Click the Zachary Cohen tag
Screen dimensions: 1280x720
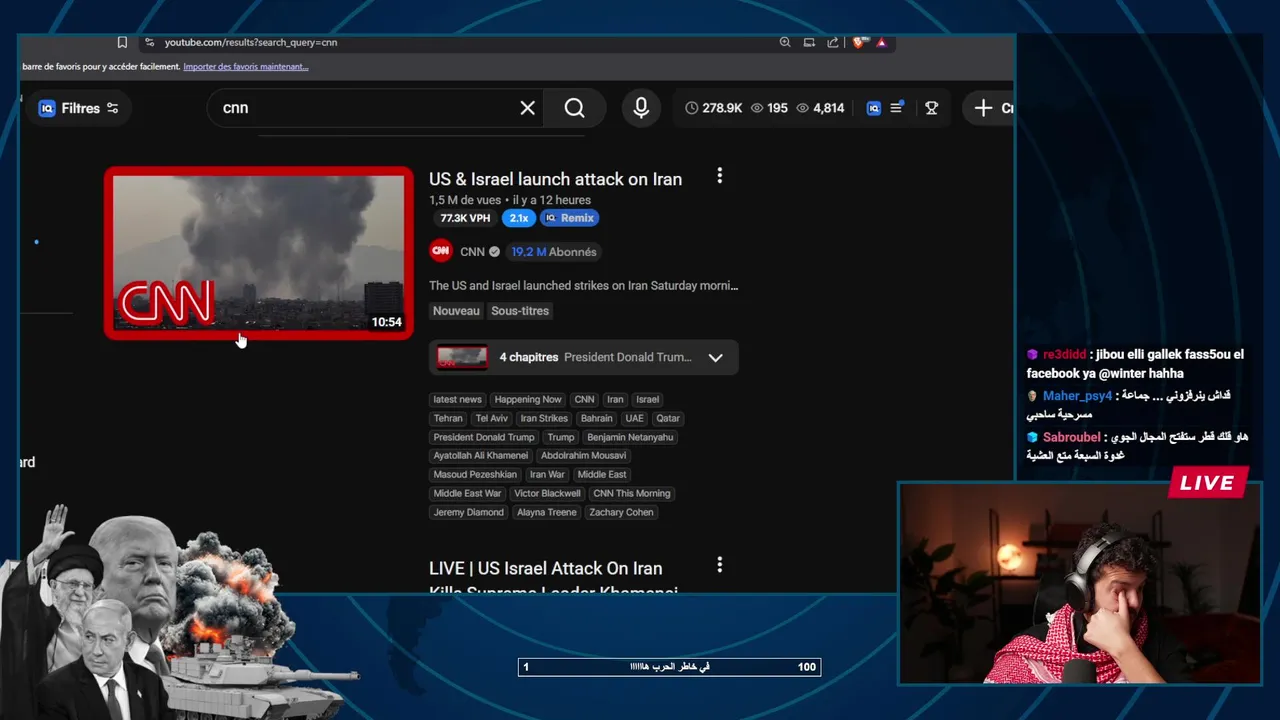(621, 512)
